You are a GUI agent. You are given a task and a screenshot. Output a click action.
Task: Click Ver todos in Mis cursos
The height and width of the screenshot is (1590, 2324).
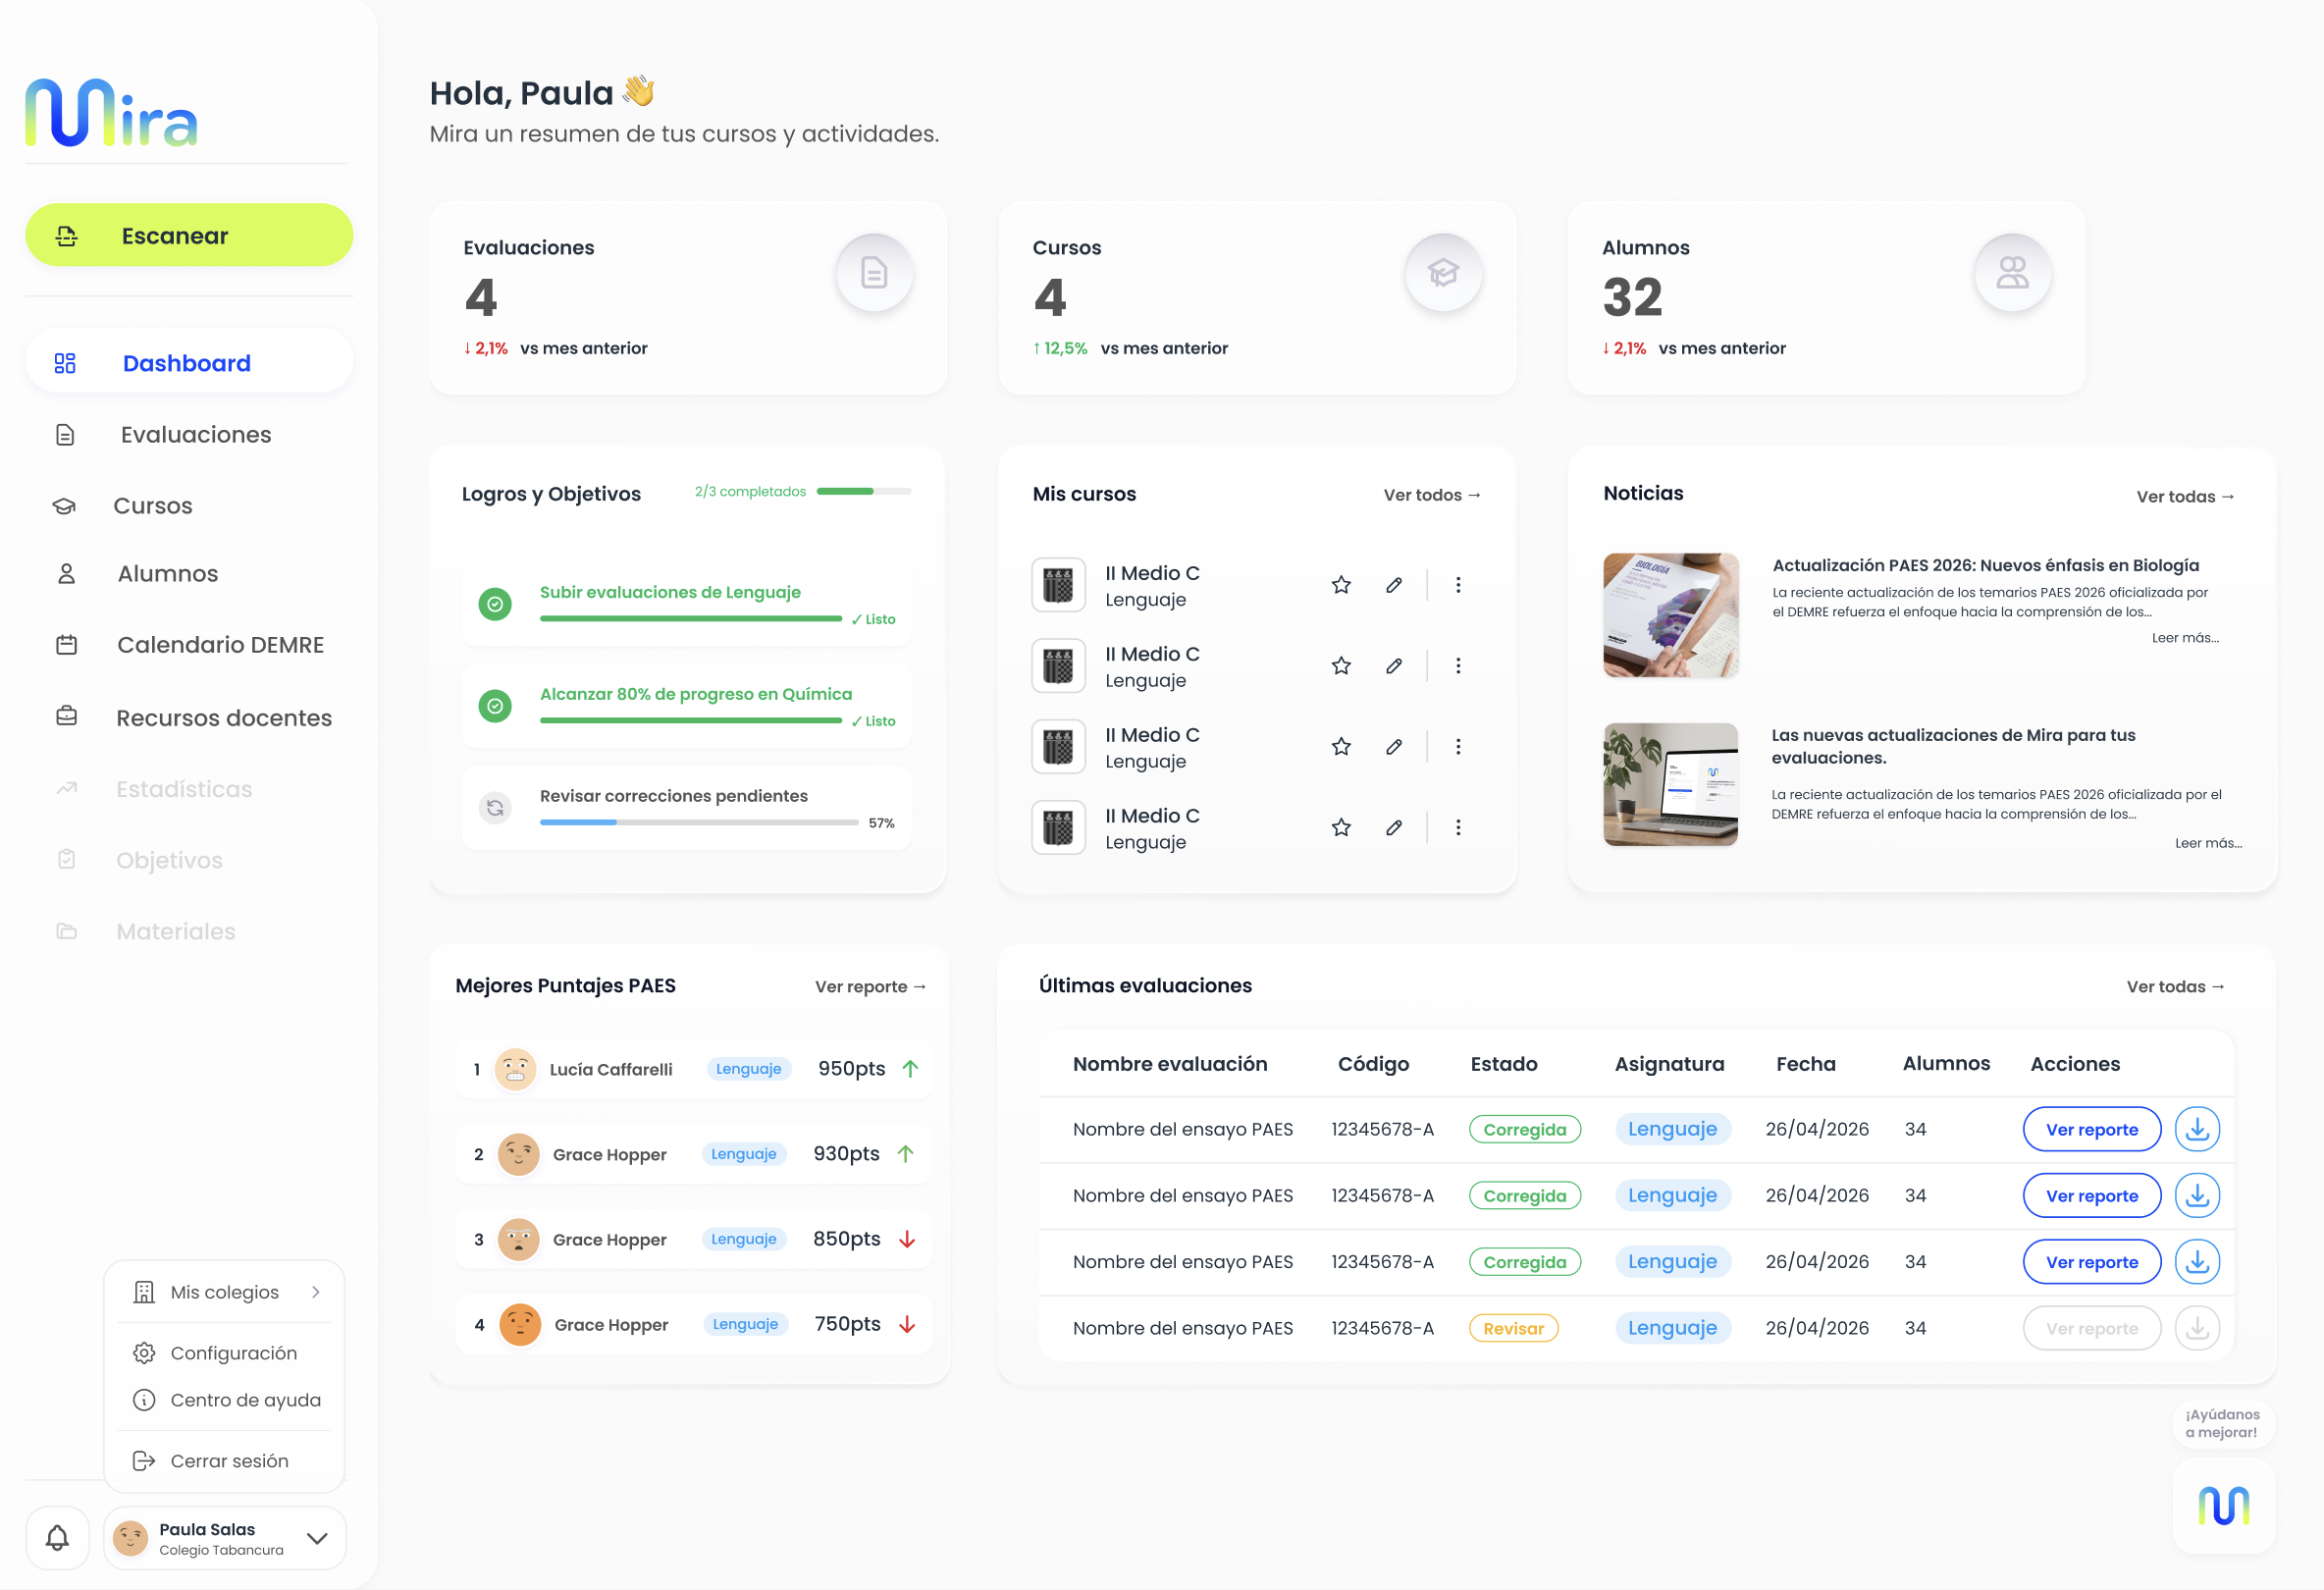tap(1432, 495)
